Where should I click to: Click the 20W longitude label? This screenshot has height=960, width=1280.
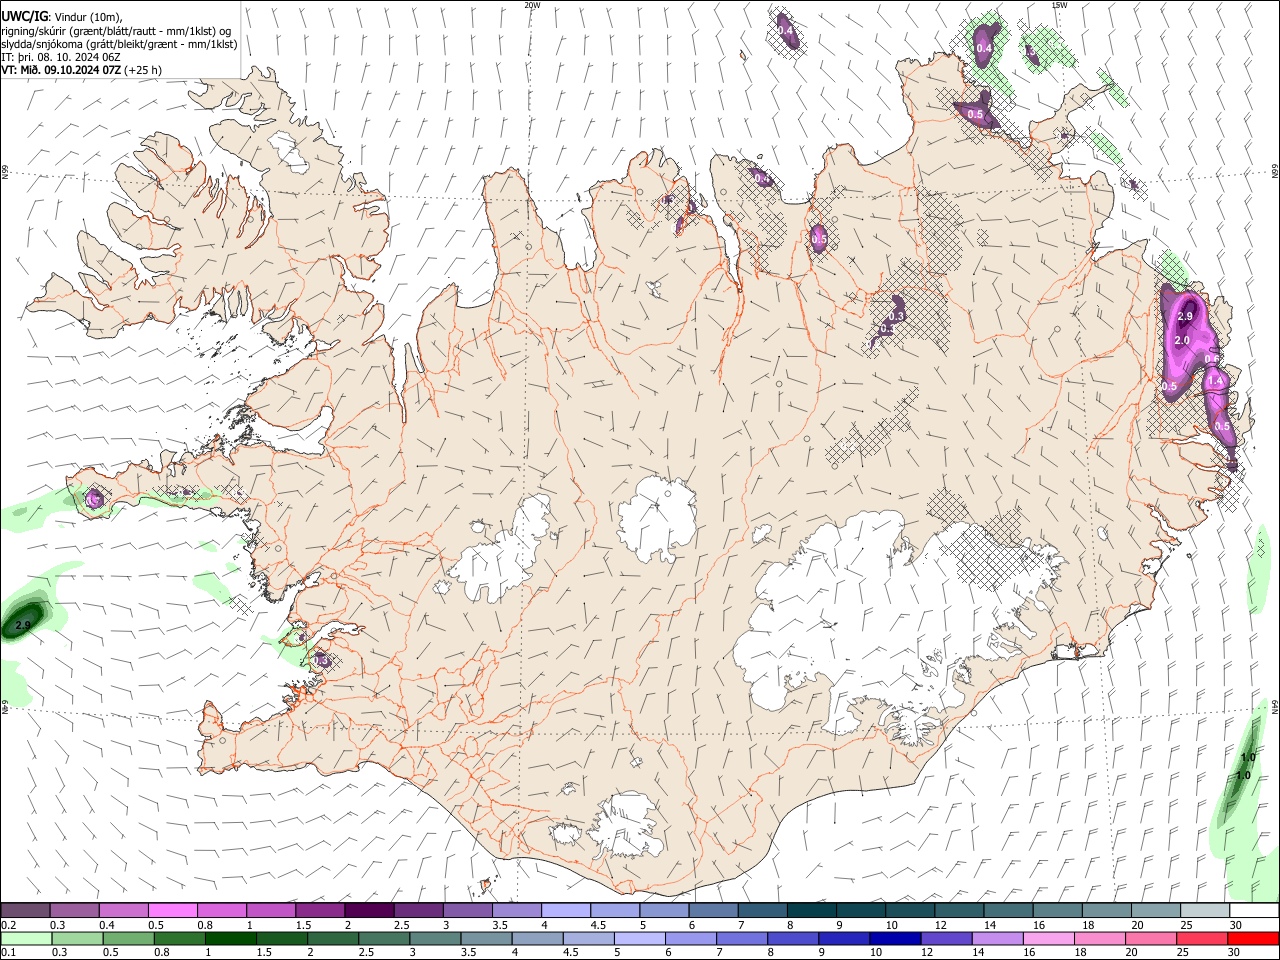[x=532, y=5]
